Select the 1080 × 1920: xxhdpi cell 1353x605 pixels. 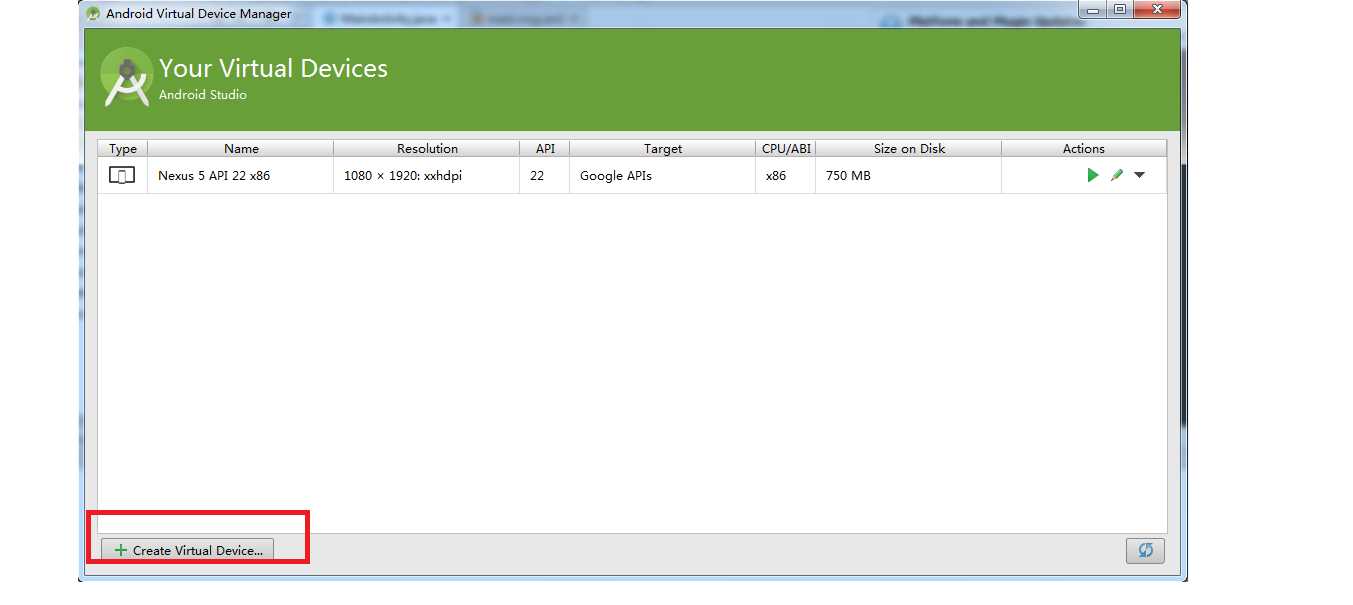point(427,175)
